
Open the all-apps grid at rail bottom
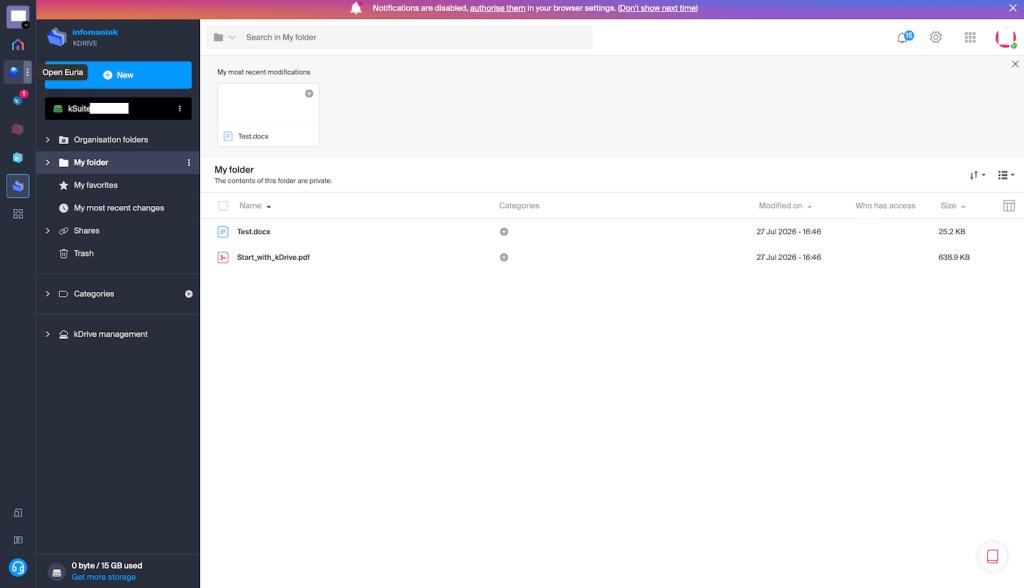pos(18,214)
